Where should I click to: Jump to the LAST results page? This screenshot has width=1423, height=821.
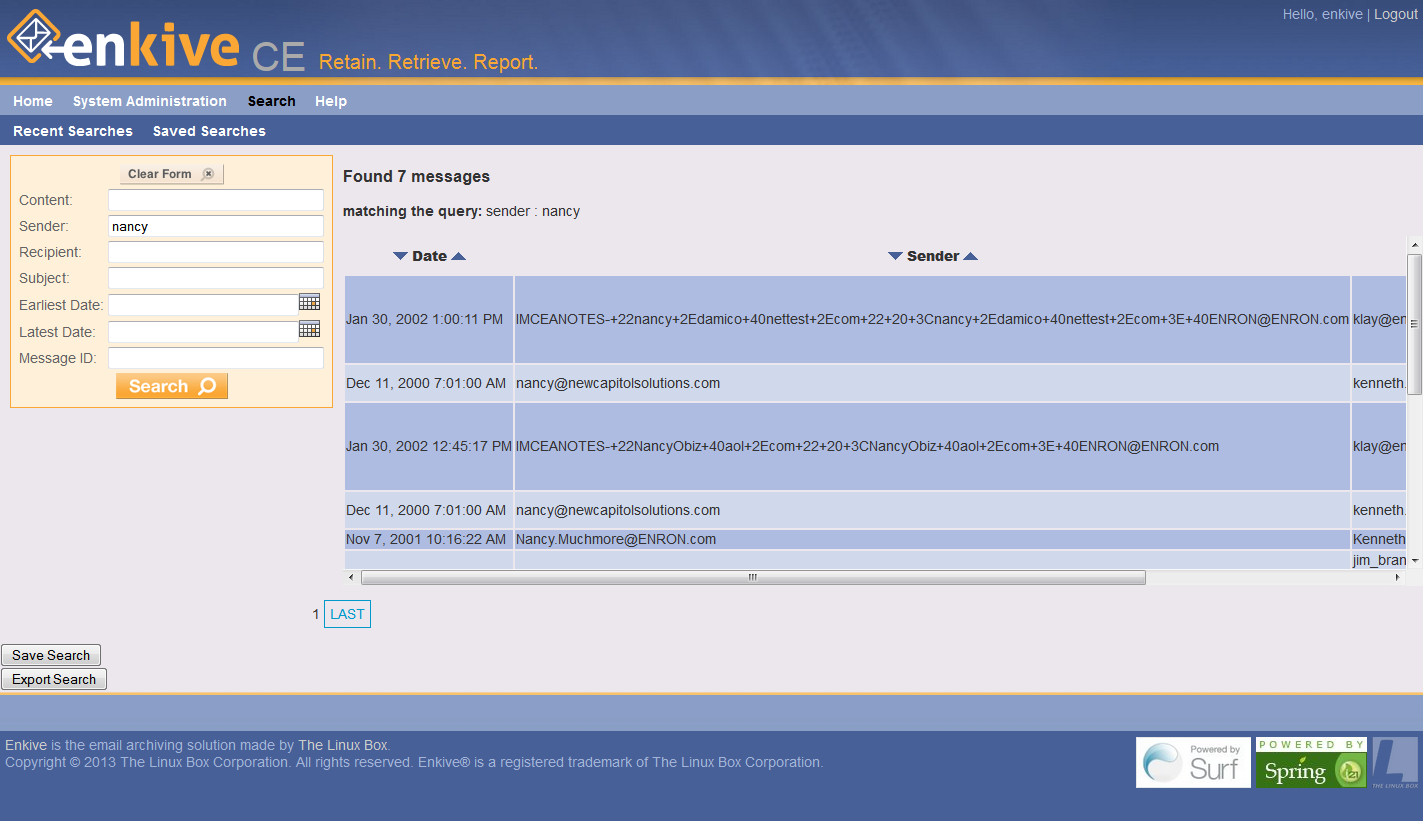point(347,613)
